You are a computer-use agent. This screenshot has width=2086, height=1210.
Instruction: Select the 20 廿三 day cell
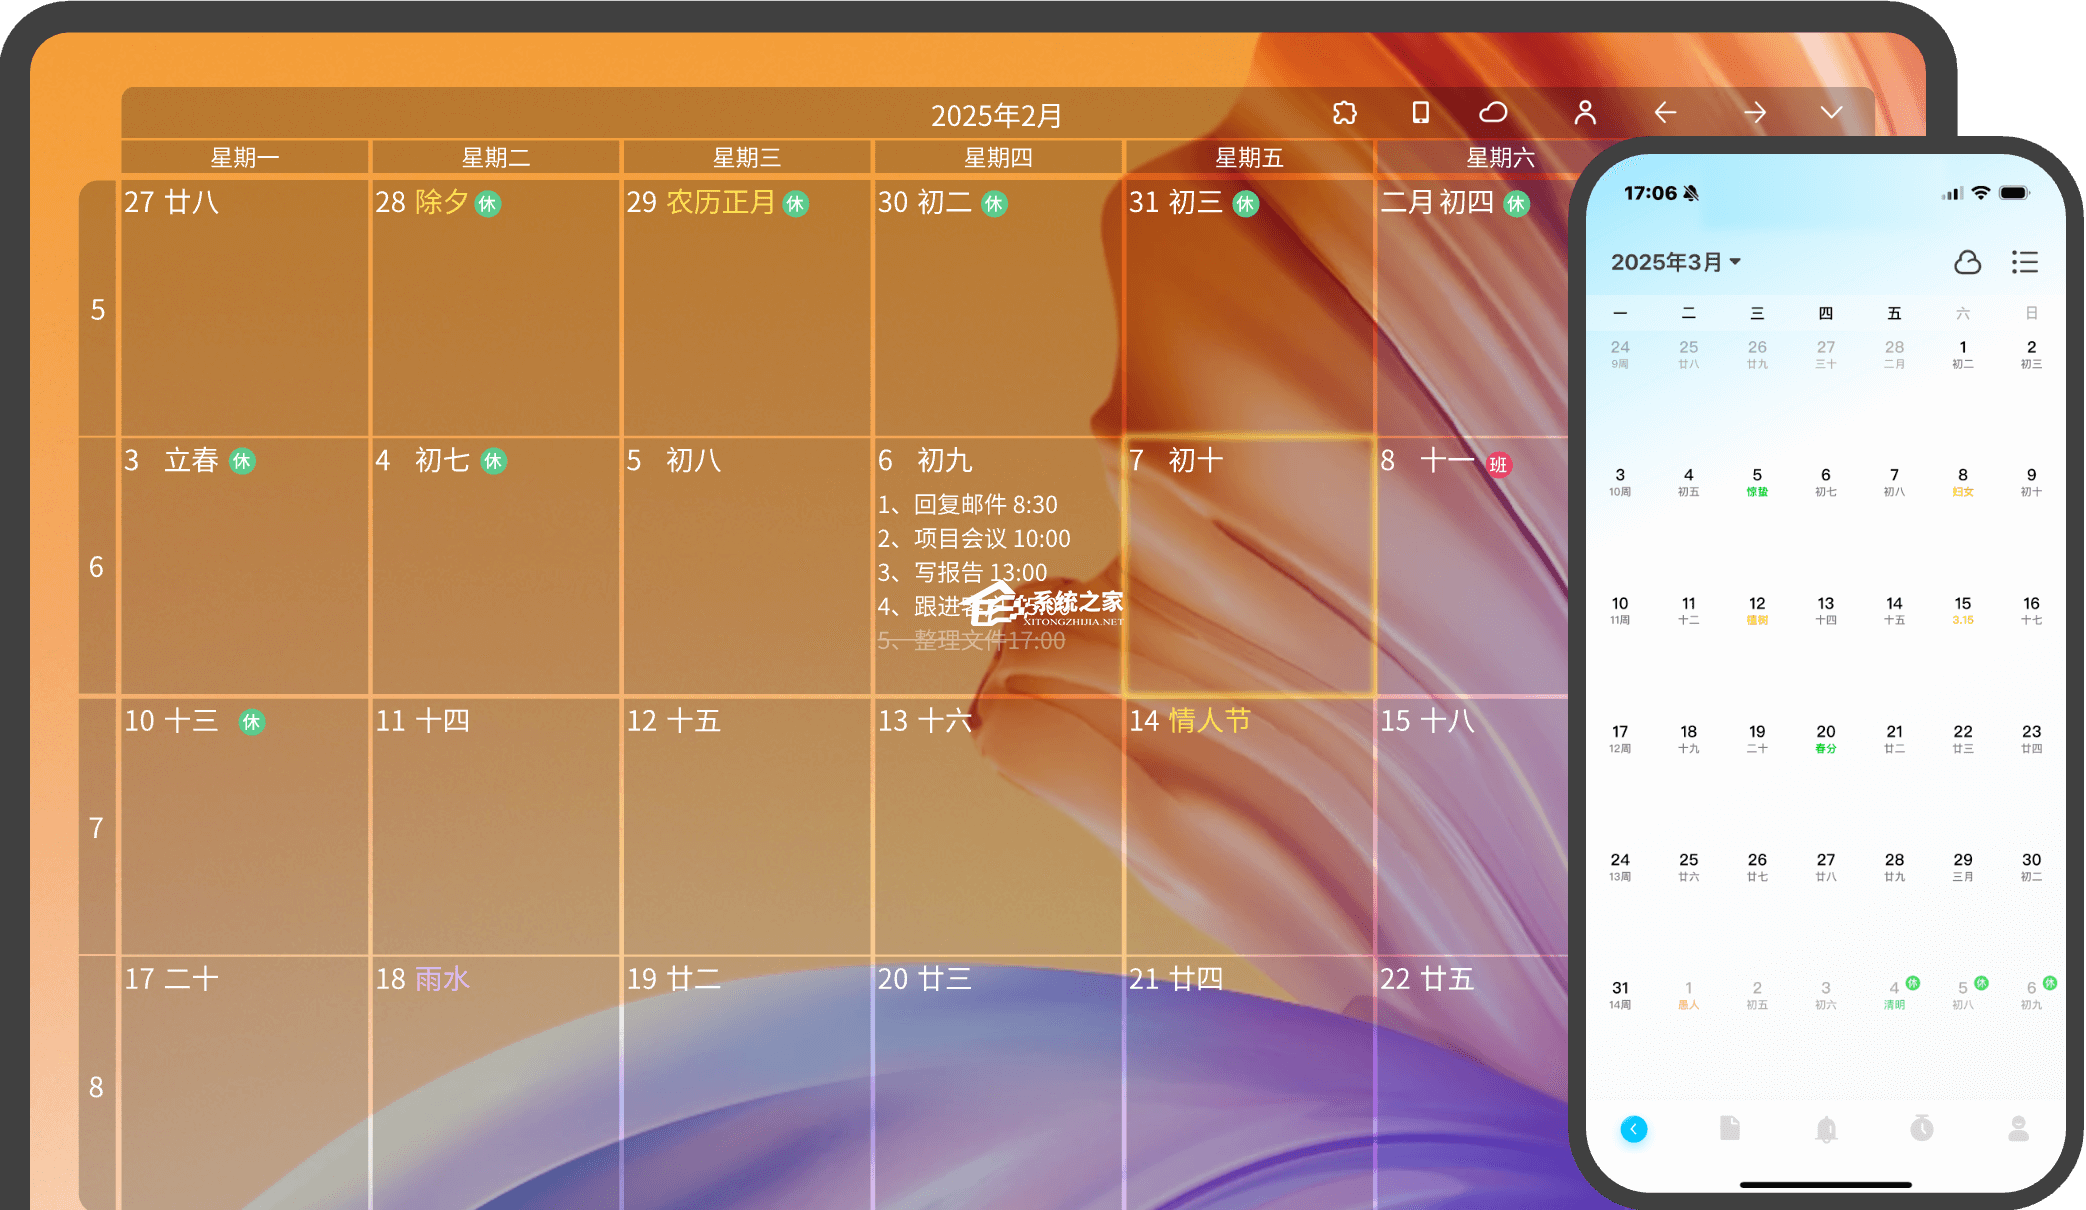[998, 1082]
